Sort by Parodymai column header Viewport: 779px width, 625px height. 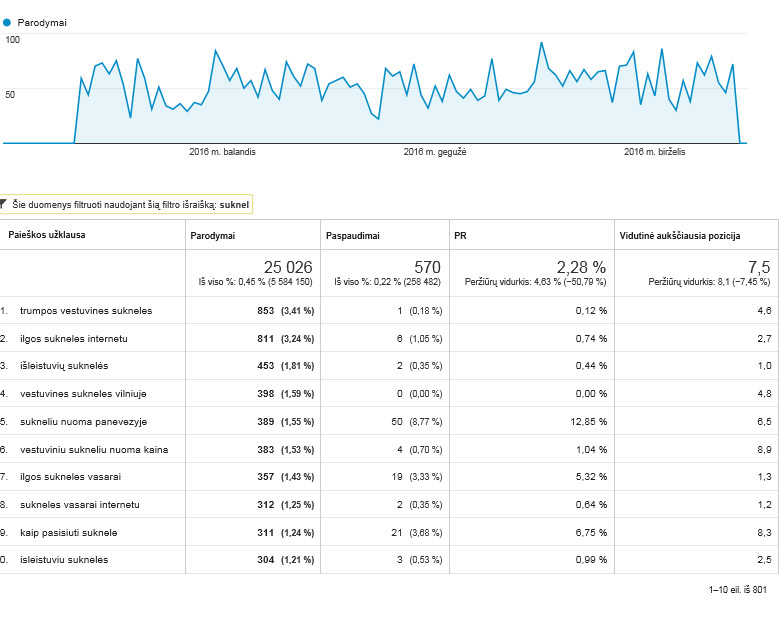click(213, 235)
